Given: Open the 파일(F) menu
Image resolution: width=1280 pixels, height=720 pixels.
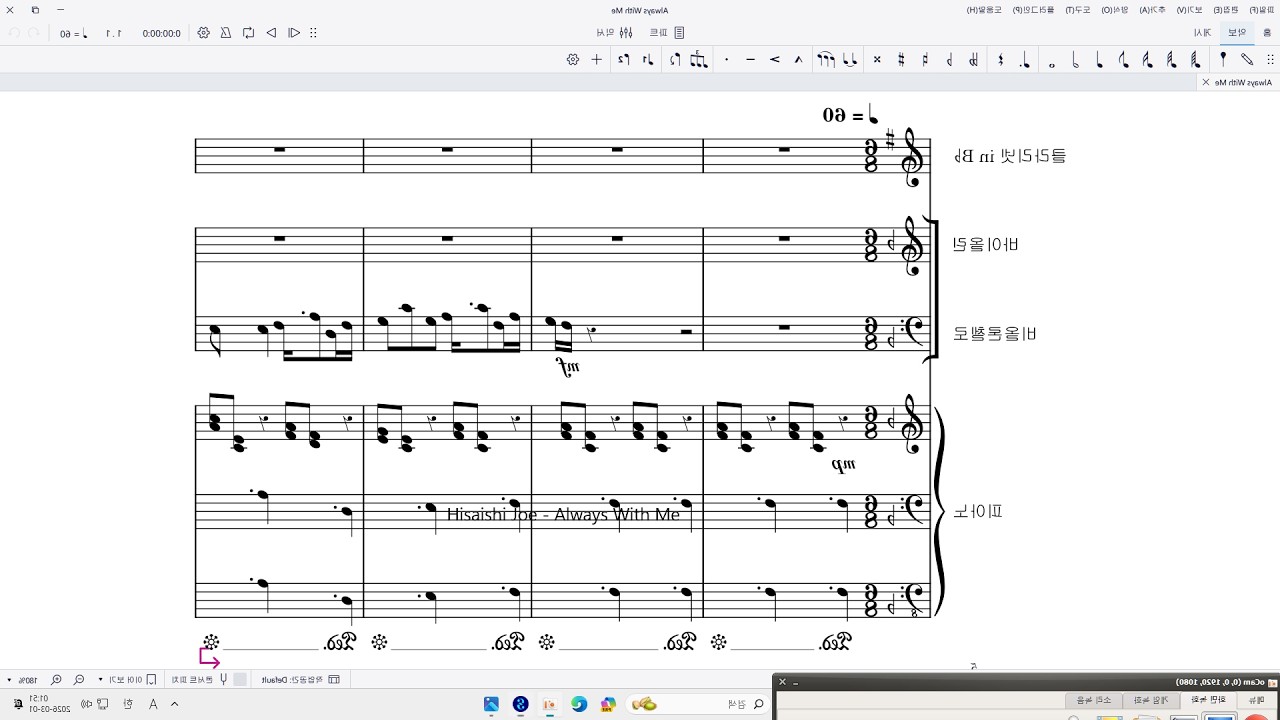Looking at the screenshot, I should pos(1260,9).
